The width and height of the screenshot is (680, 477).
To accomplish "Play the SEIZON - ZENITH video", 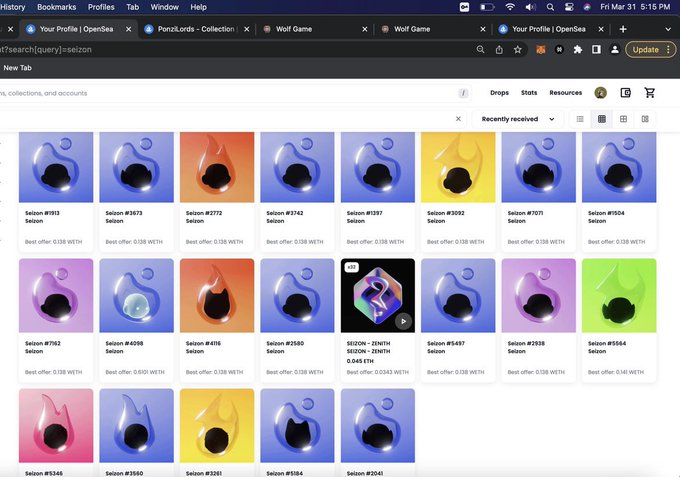I will [403, 321].
